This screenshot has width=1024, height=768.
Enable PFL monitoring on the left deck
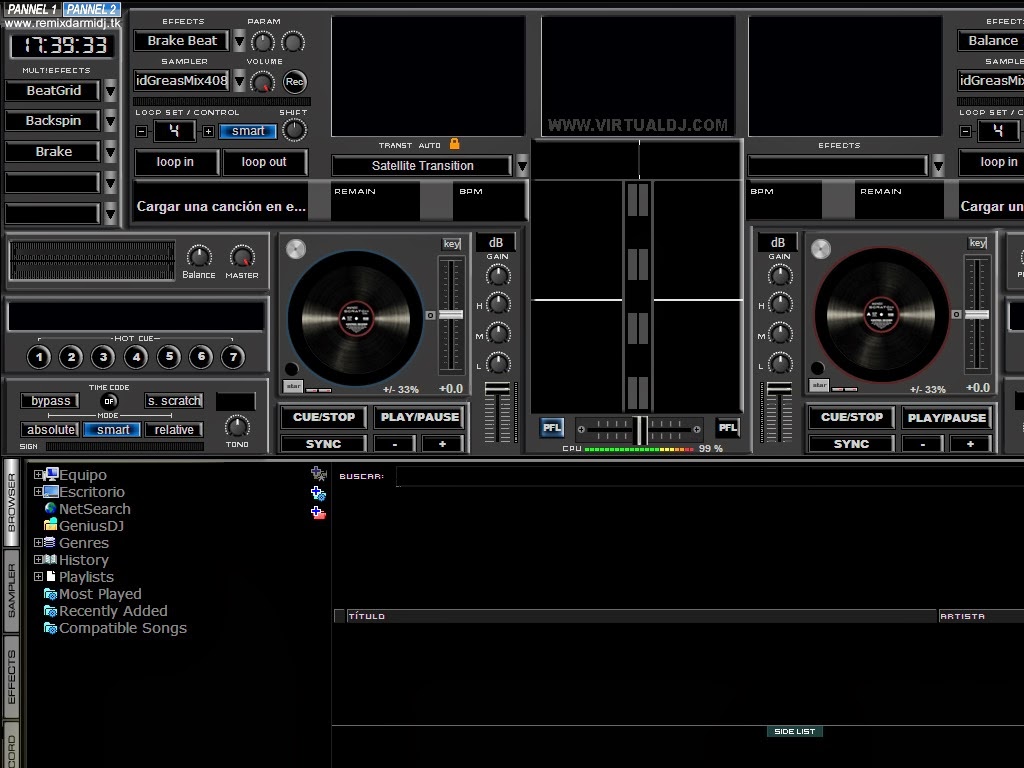[551, 427]
